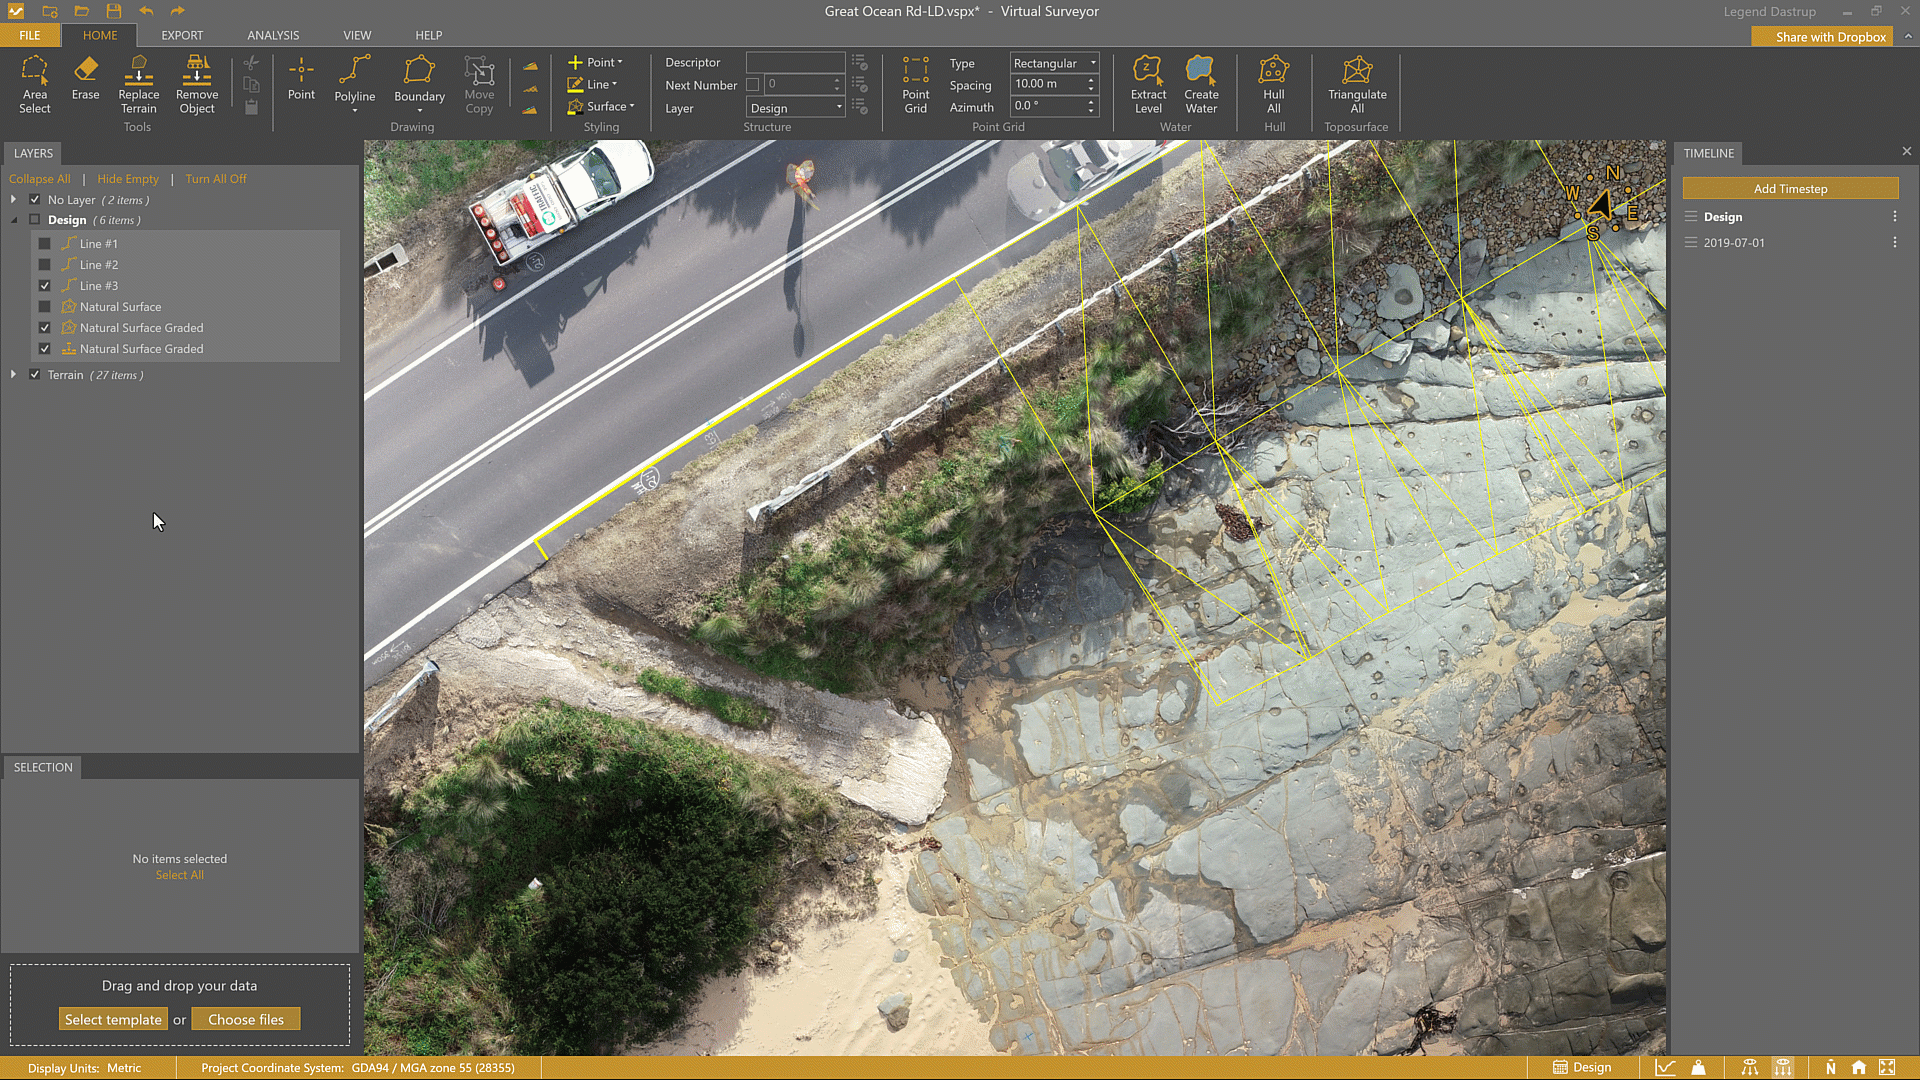This screenshot has width=1920, height=1080.
Task: Open the Extract Level water tool
Action: (1147, 84)
